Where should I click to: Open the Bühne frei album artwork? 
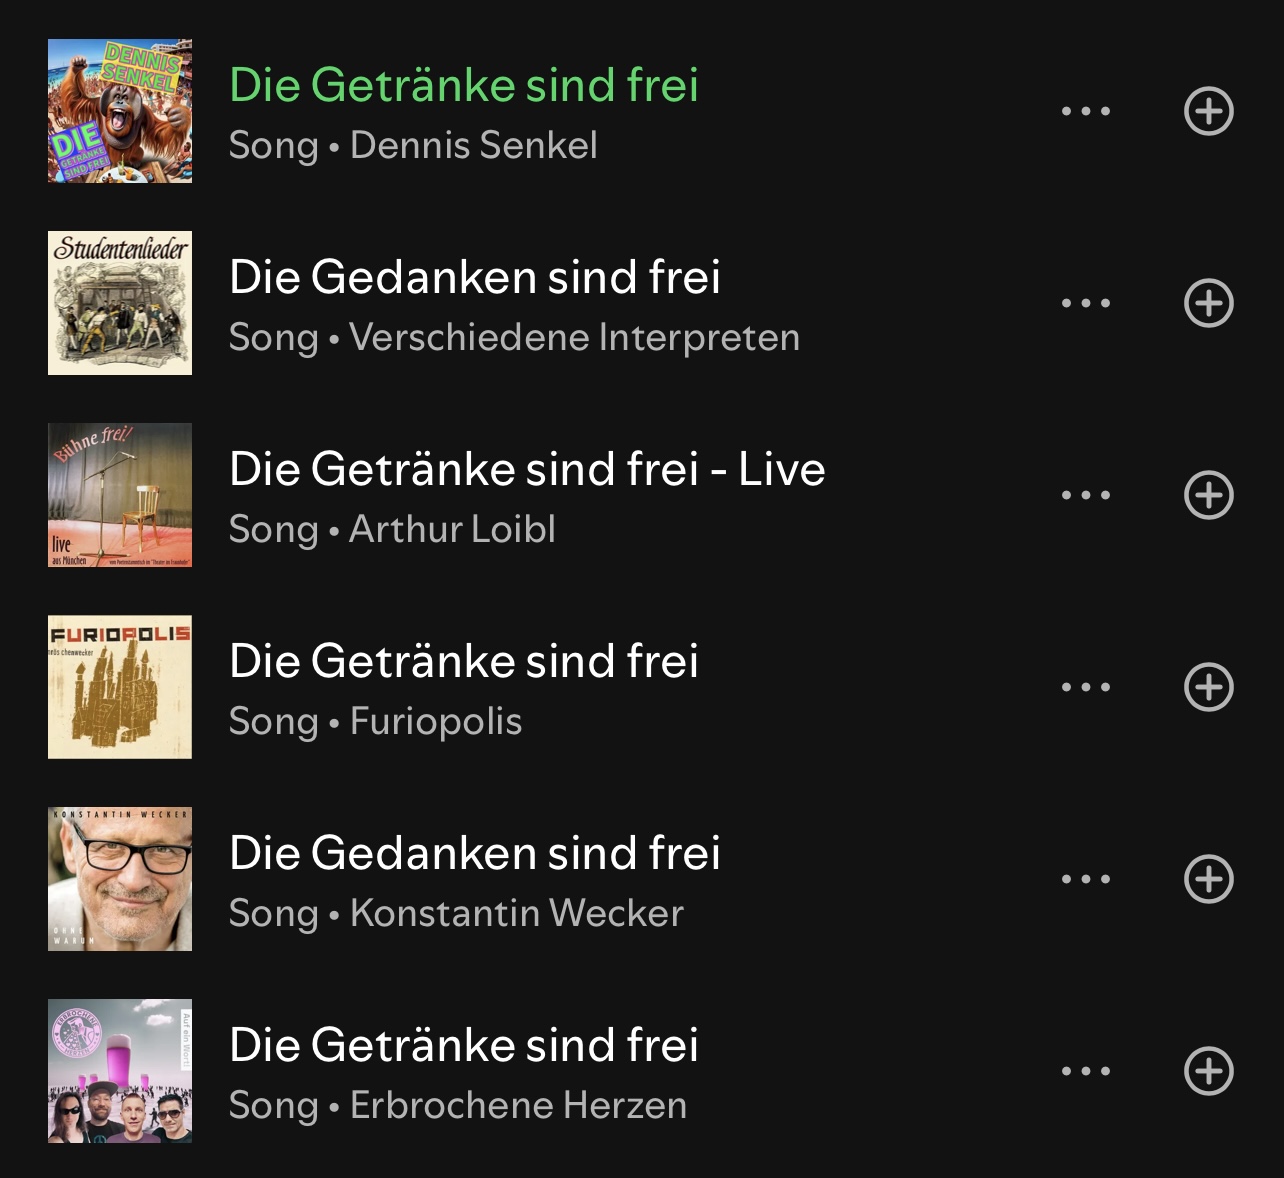coord(120,495)
